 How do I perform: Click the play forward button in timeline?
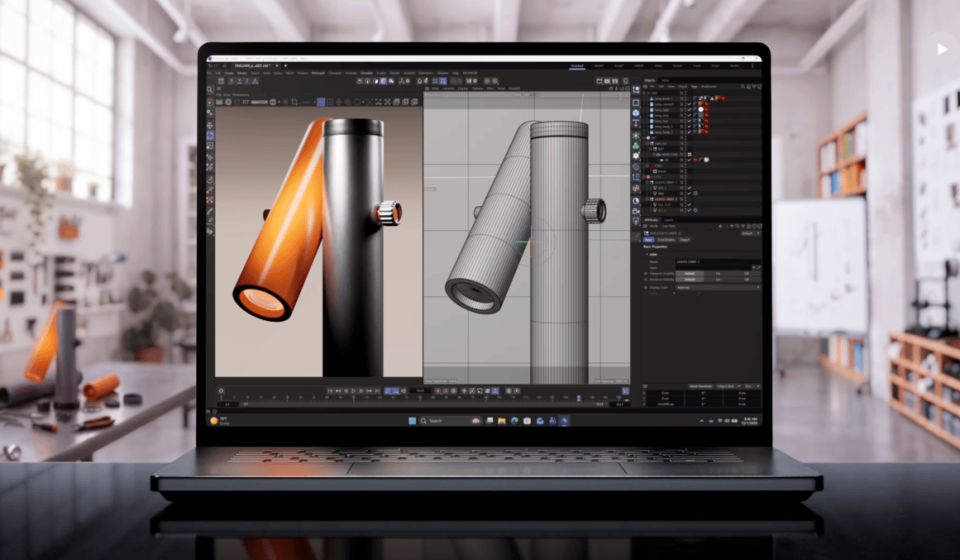point(353,390)
